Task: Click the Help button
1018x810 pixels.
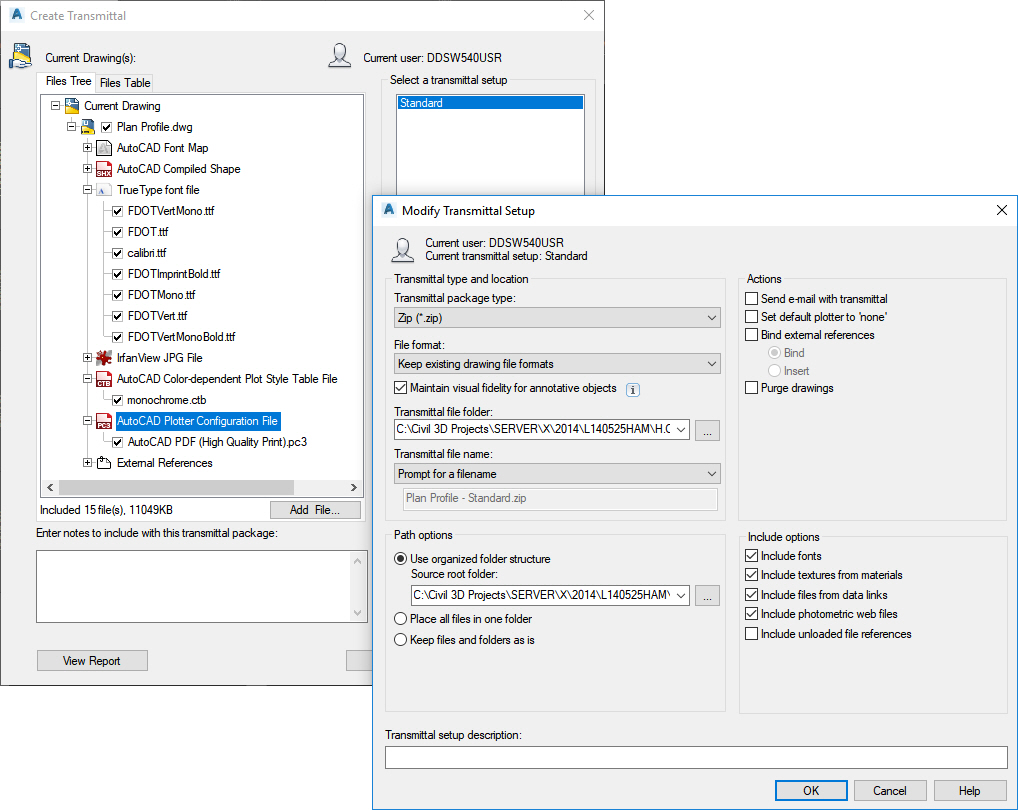Action: point(970,791)
